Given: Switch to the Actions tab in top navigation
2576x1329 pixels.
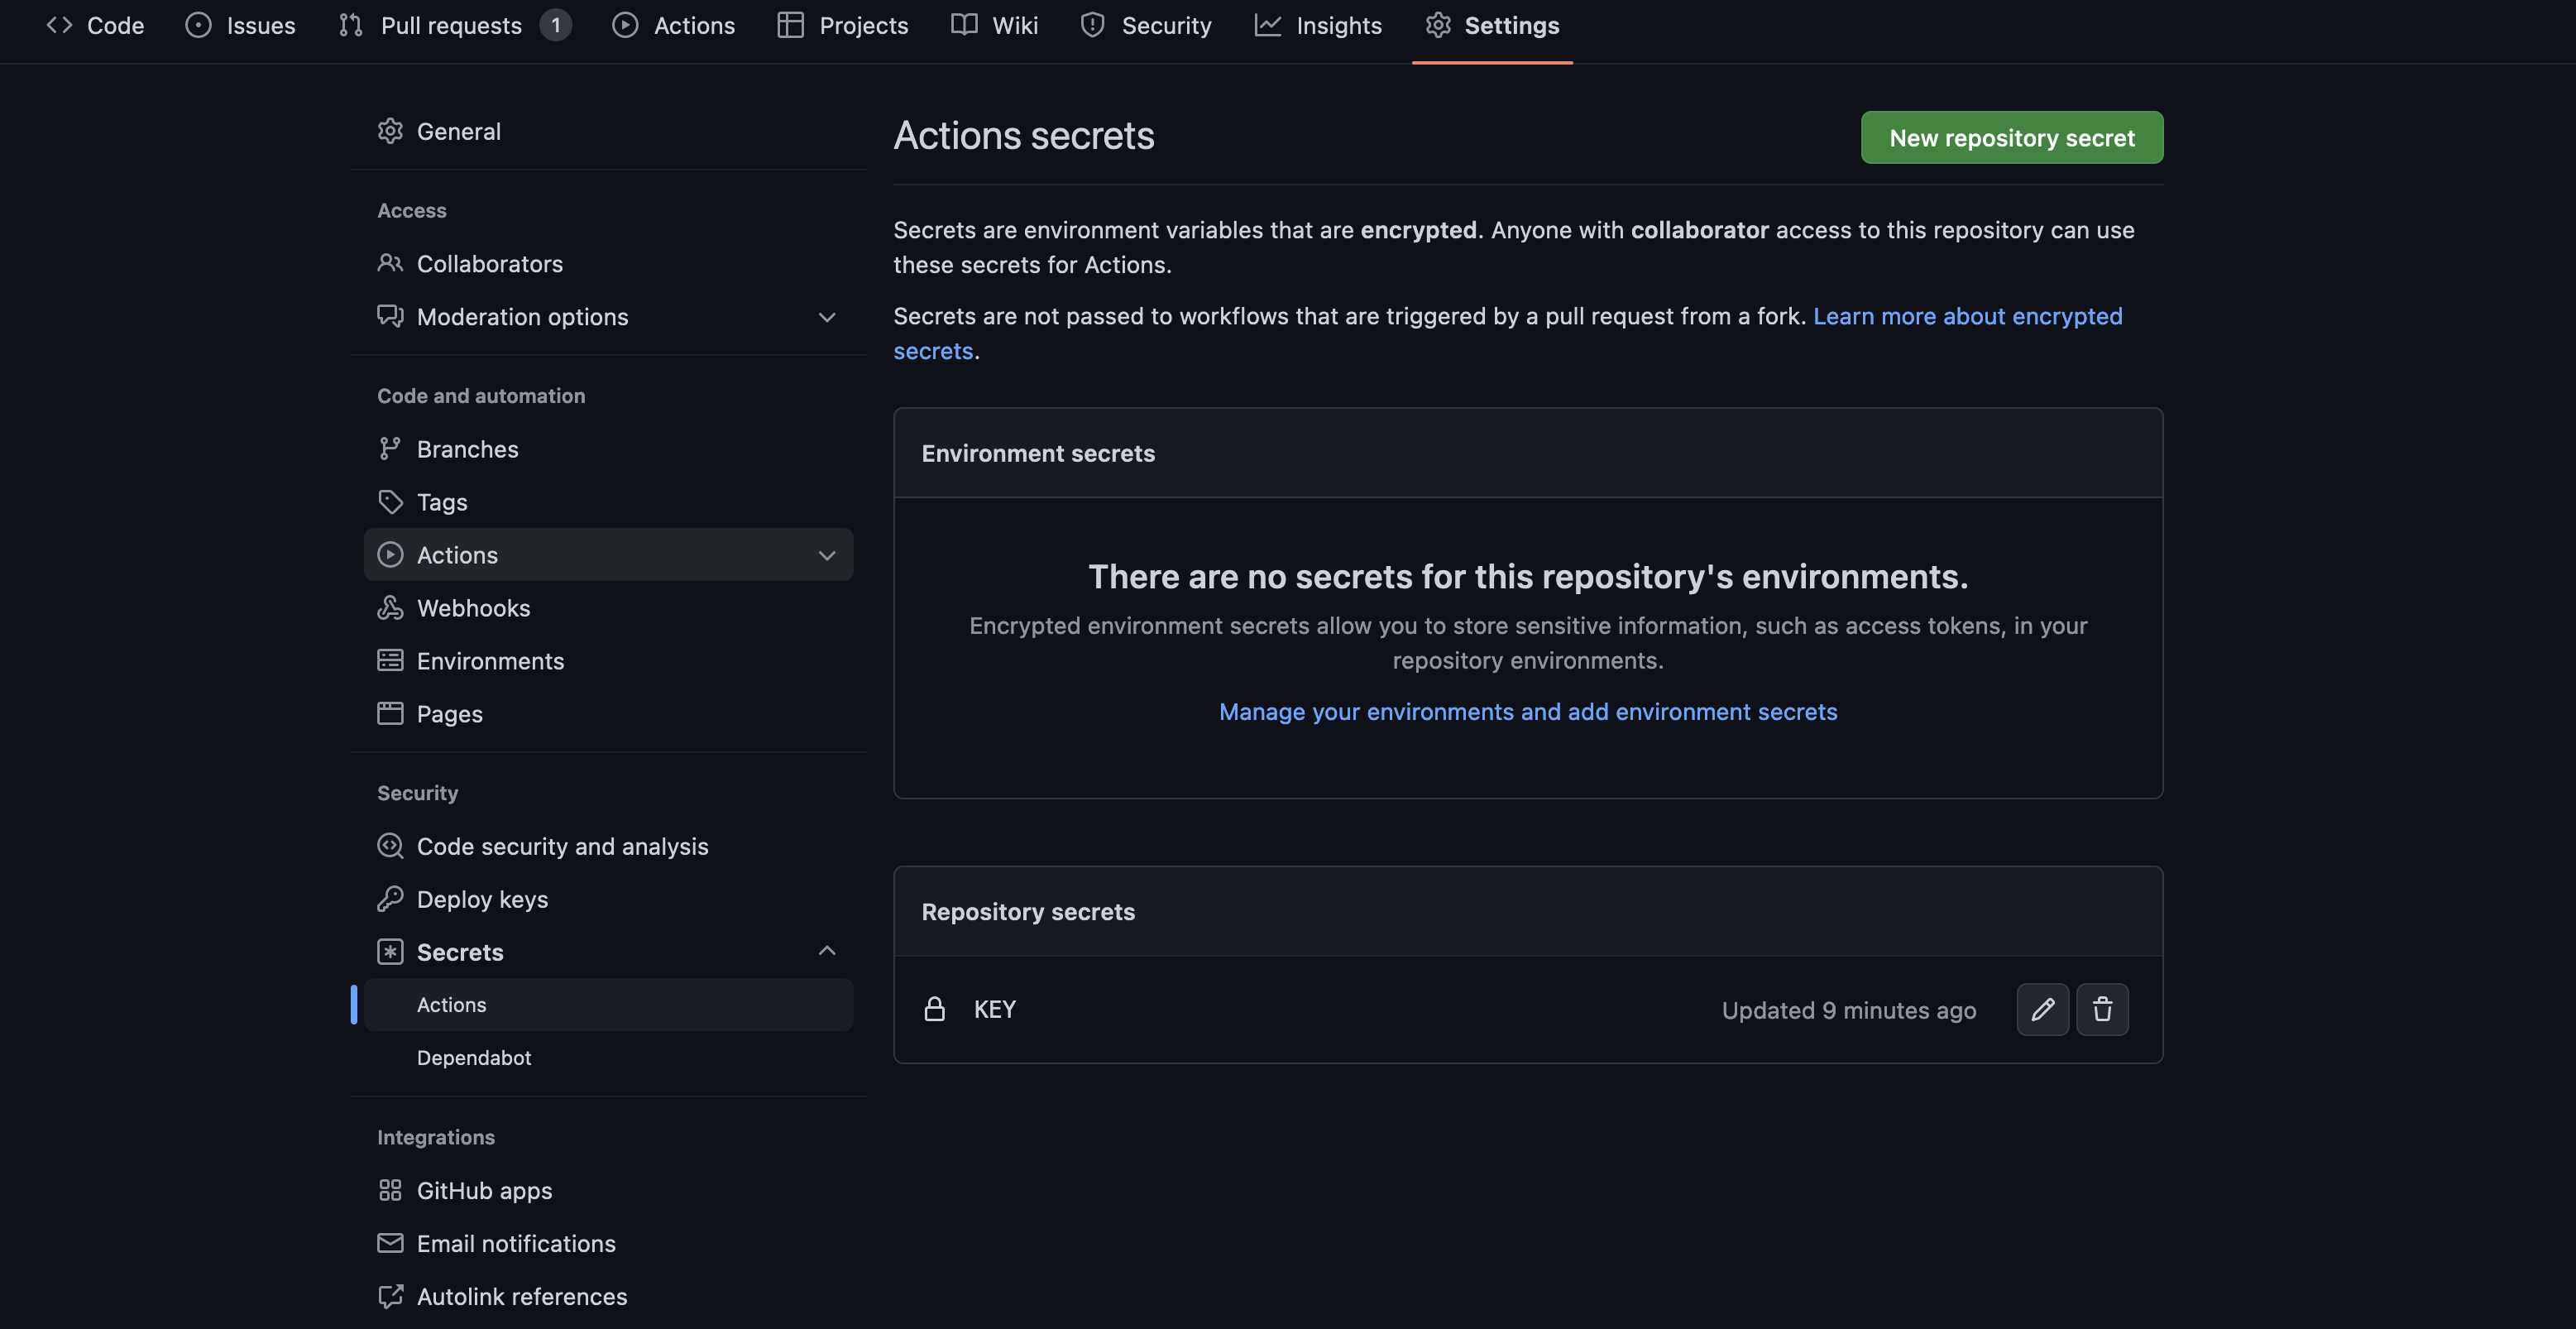Looking at the screenshot, I should click(x=673, y=25).
